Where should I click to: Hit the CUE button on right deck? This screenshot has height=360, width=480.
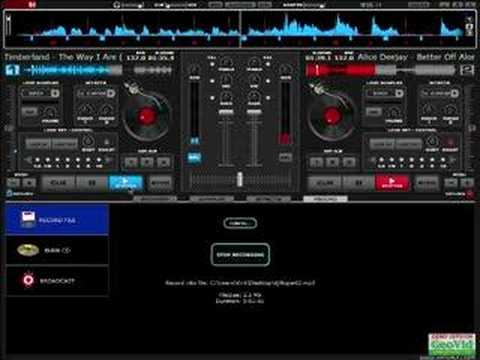(324, 183)
